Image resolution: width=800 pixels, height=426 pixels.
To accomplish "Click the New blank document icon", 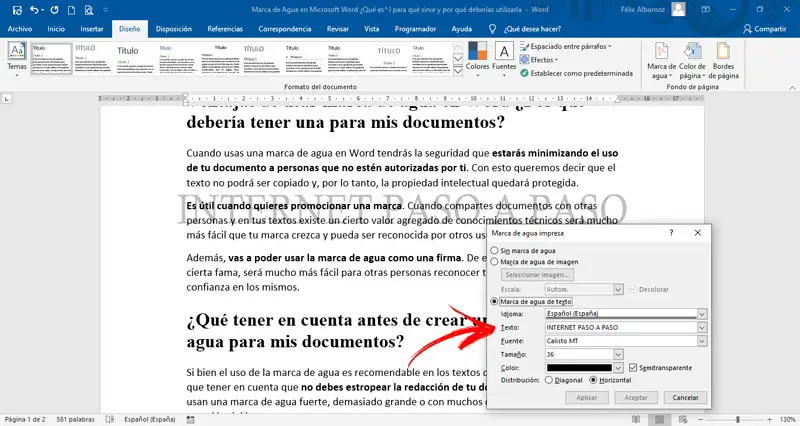I will [x=71, y=10].
